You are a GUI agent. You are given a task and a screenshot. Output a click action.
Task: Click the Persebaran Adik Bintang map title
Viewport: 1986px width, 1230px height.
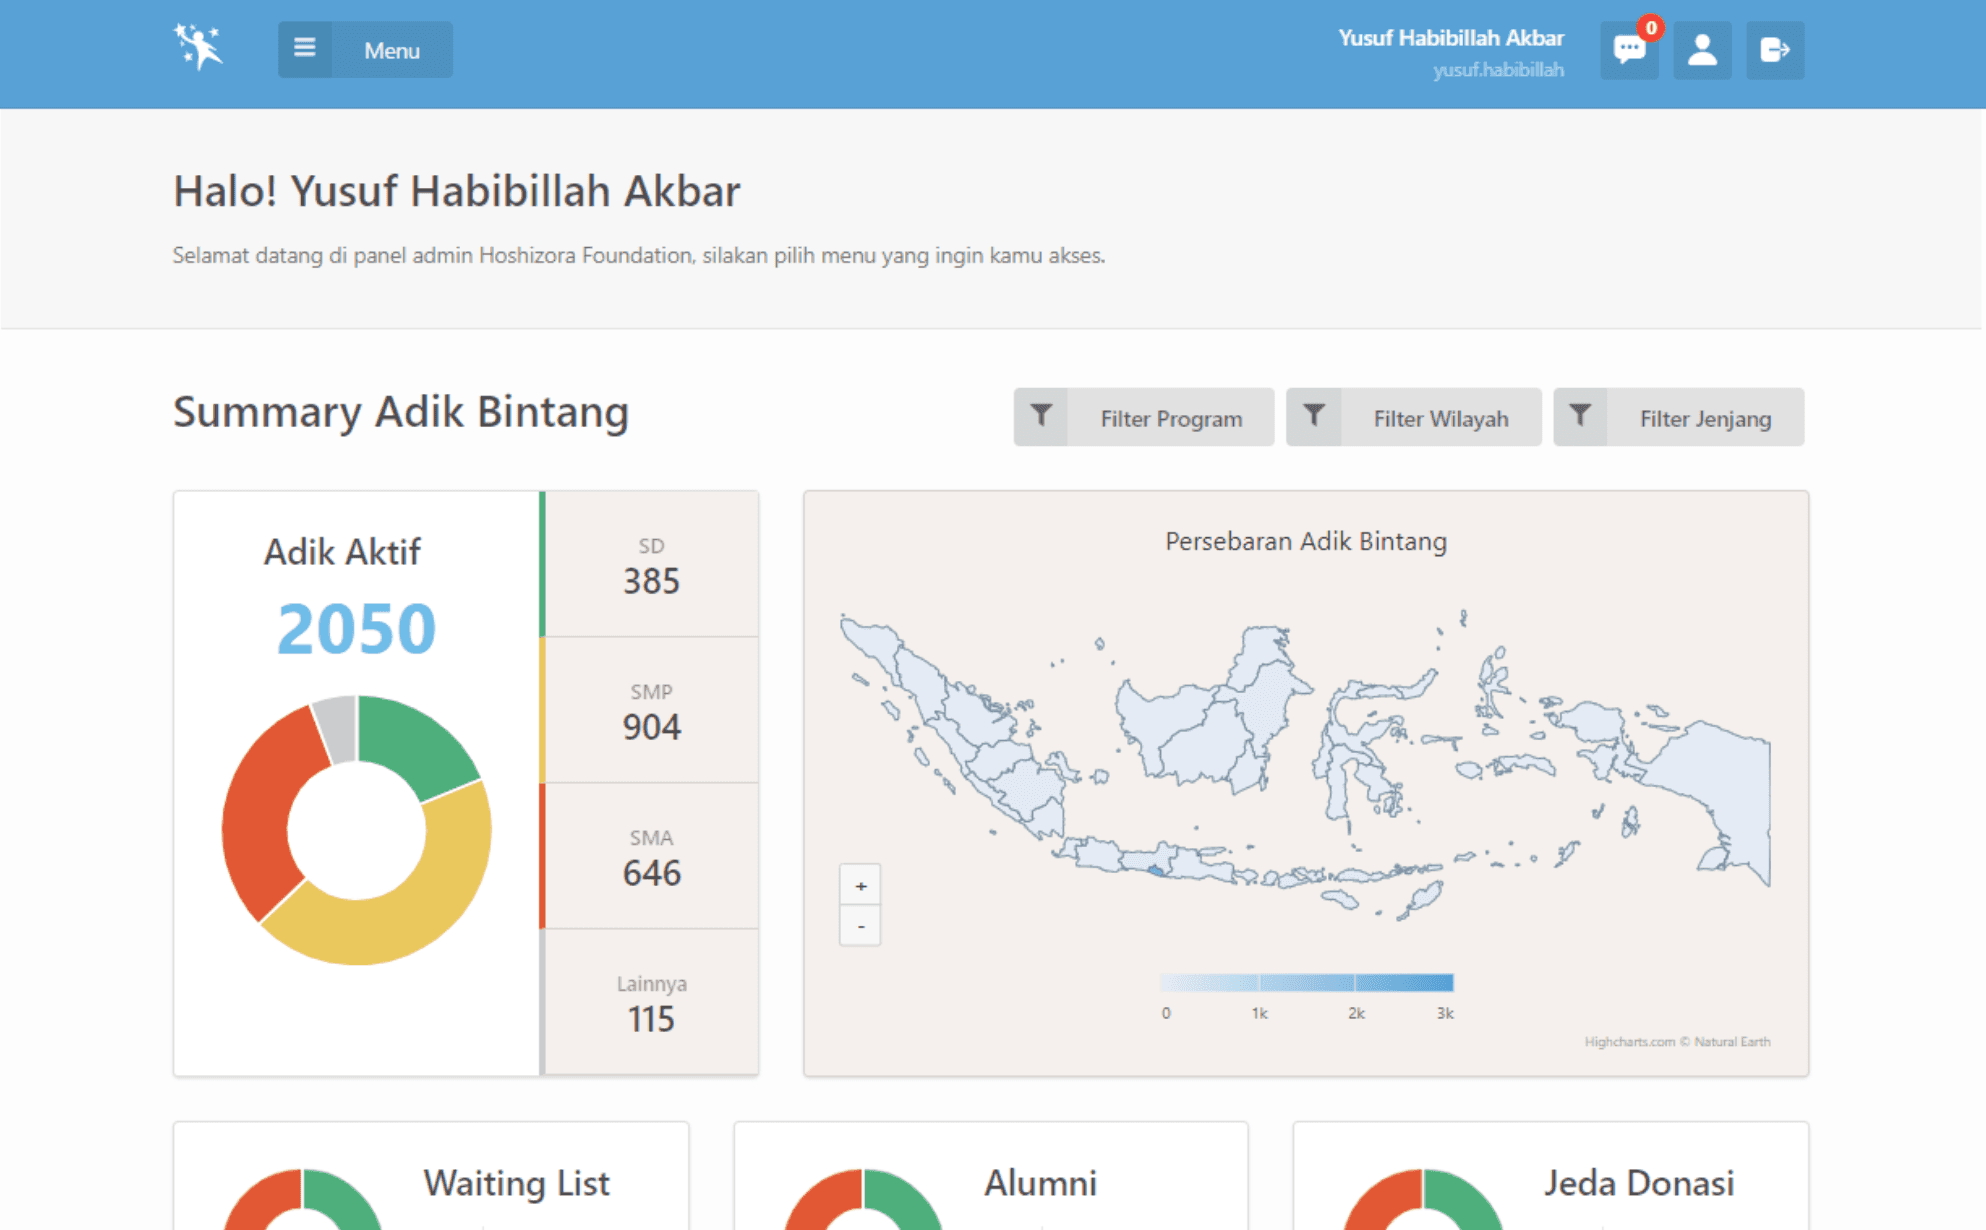pyautogui.click(x=1306, y=541)
